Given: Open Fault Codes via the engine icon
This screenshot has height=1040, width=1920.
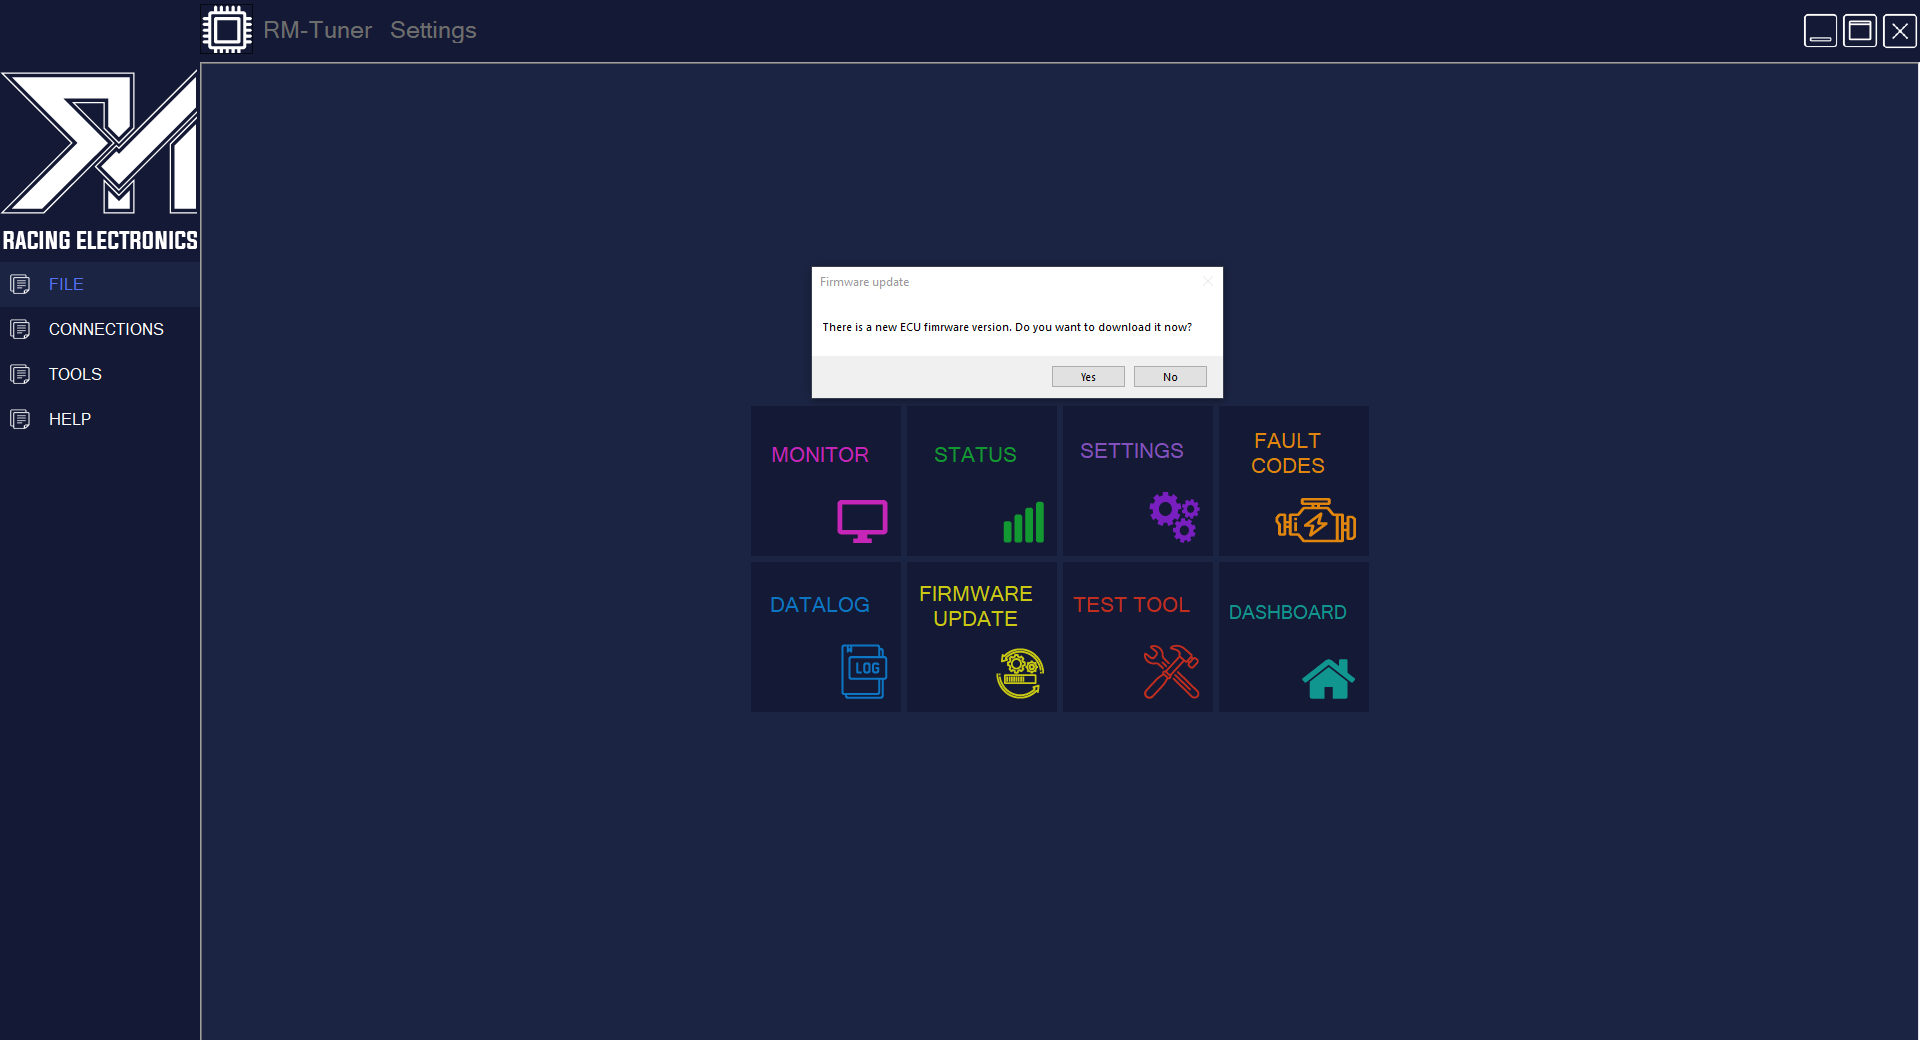Looking at the screenshot, I should (1314, 520).
